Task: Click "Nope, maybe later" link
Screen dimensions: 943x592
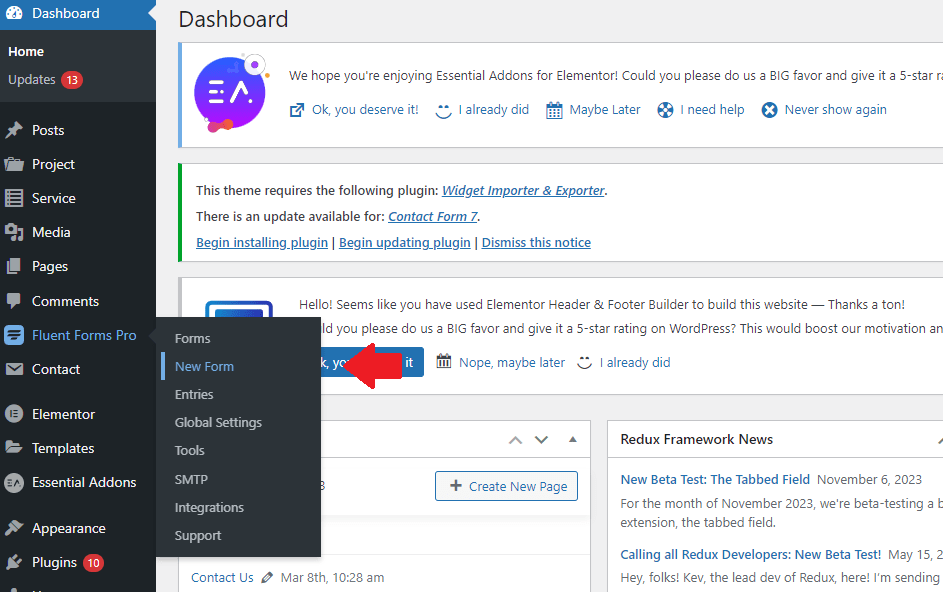Action: pos(512,362)
